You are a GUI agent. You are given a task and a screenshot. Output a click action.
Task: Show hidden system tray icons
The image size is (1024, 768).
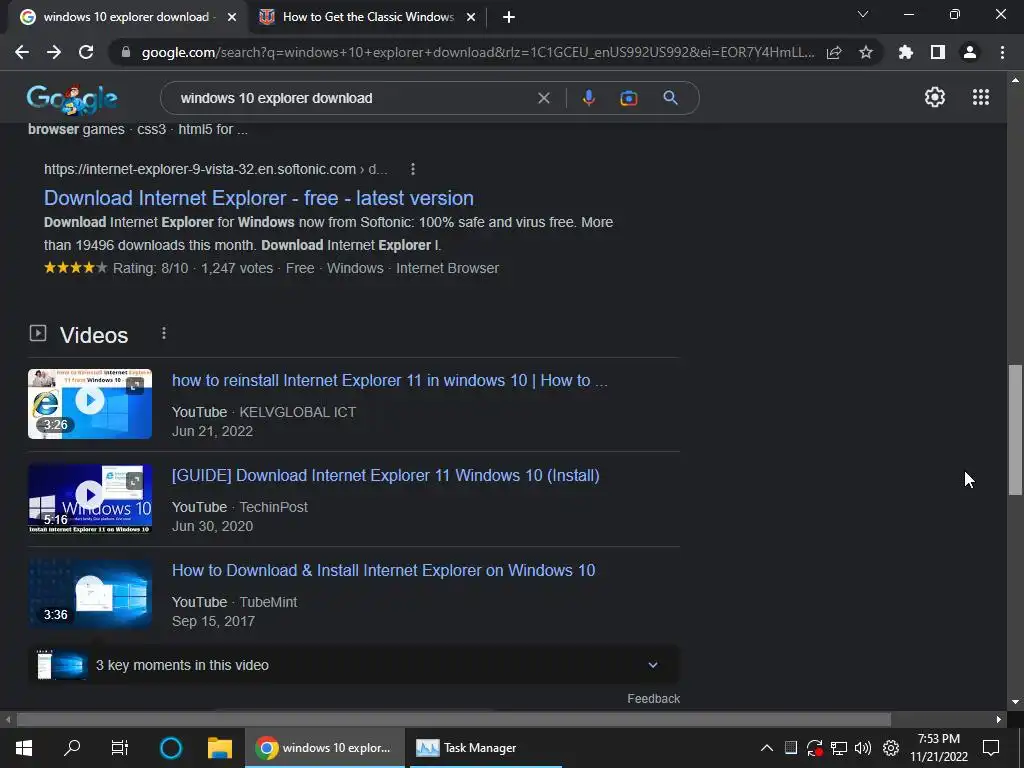(767, 748)
